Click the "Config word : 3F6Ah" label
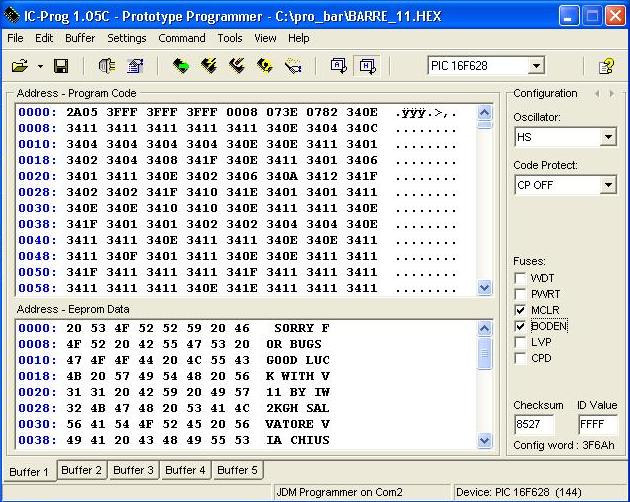 (x=564, y=445)
